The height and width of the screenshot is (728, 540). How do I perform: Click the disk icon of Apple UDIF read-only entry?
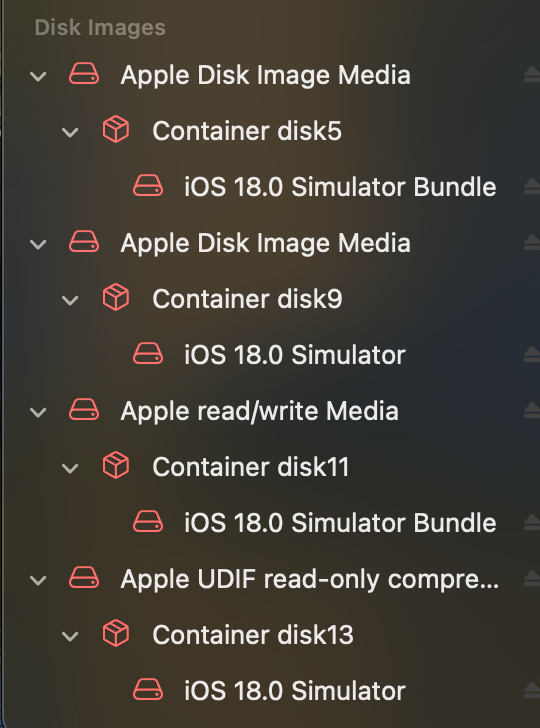coord(84,578)
